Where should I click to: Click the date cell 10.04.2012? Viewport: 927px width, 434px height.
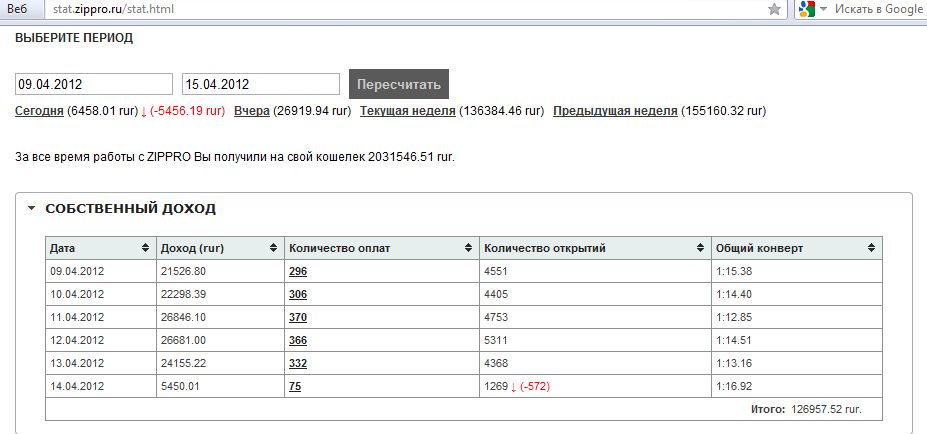[x=77, y=294]
